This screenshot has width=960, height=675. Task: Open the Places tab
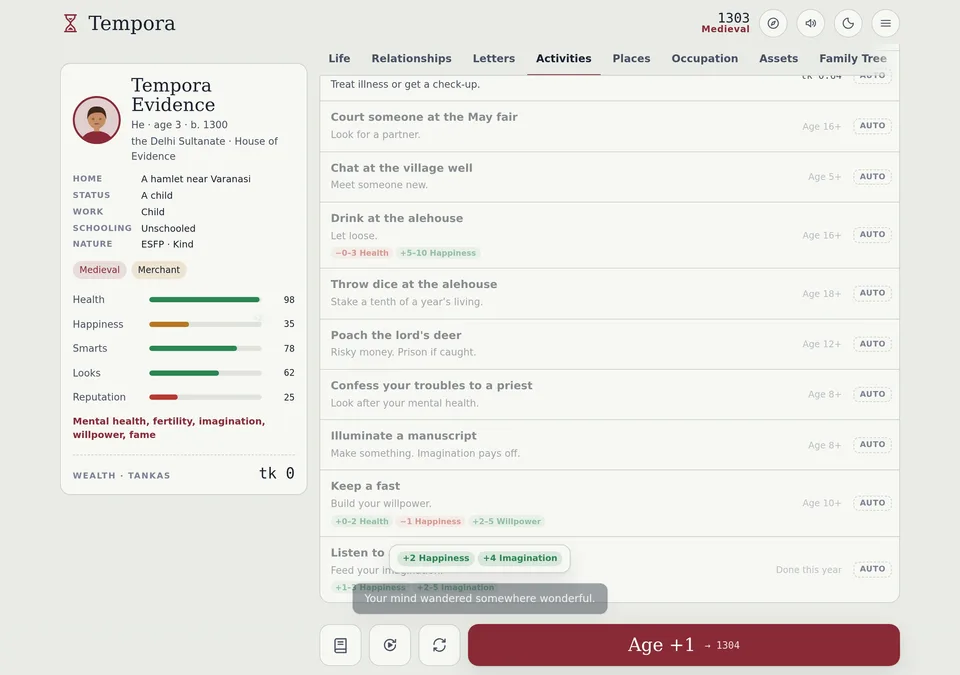[631, 59]
